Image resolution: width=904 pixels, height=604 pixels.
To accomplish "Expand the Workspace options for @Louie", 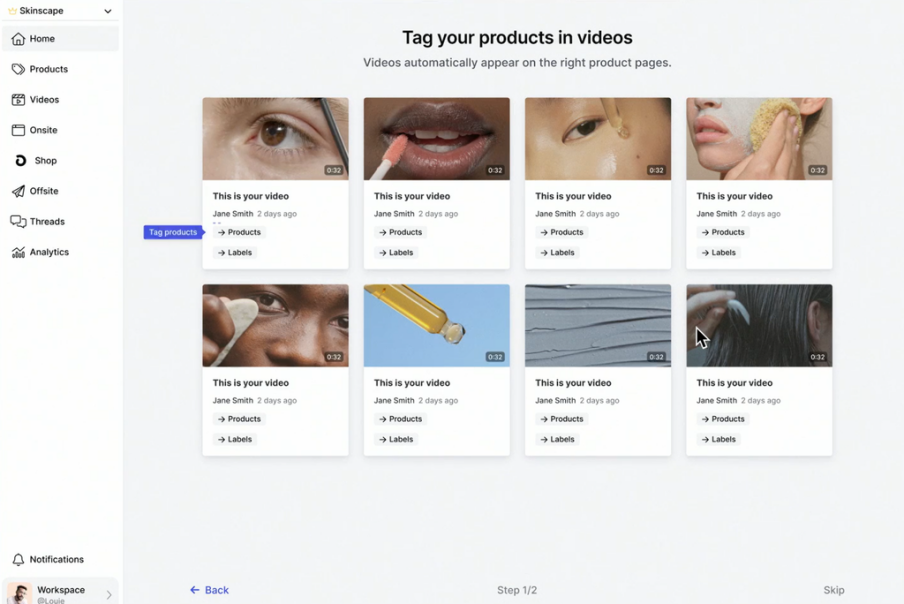I will tap(110, 592).
